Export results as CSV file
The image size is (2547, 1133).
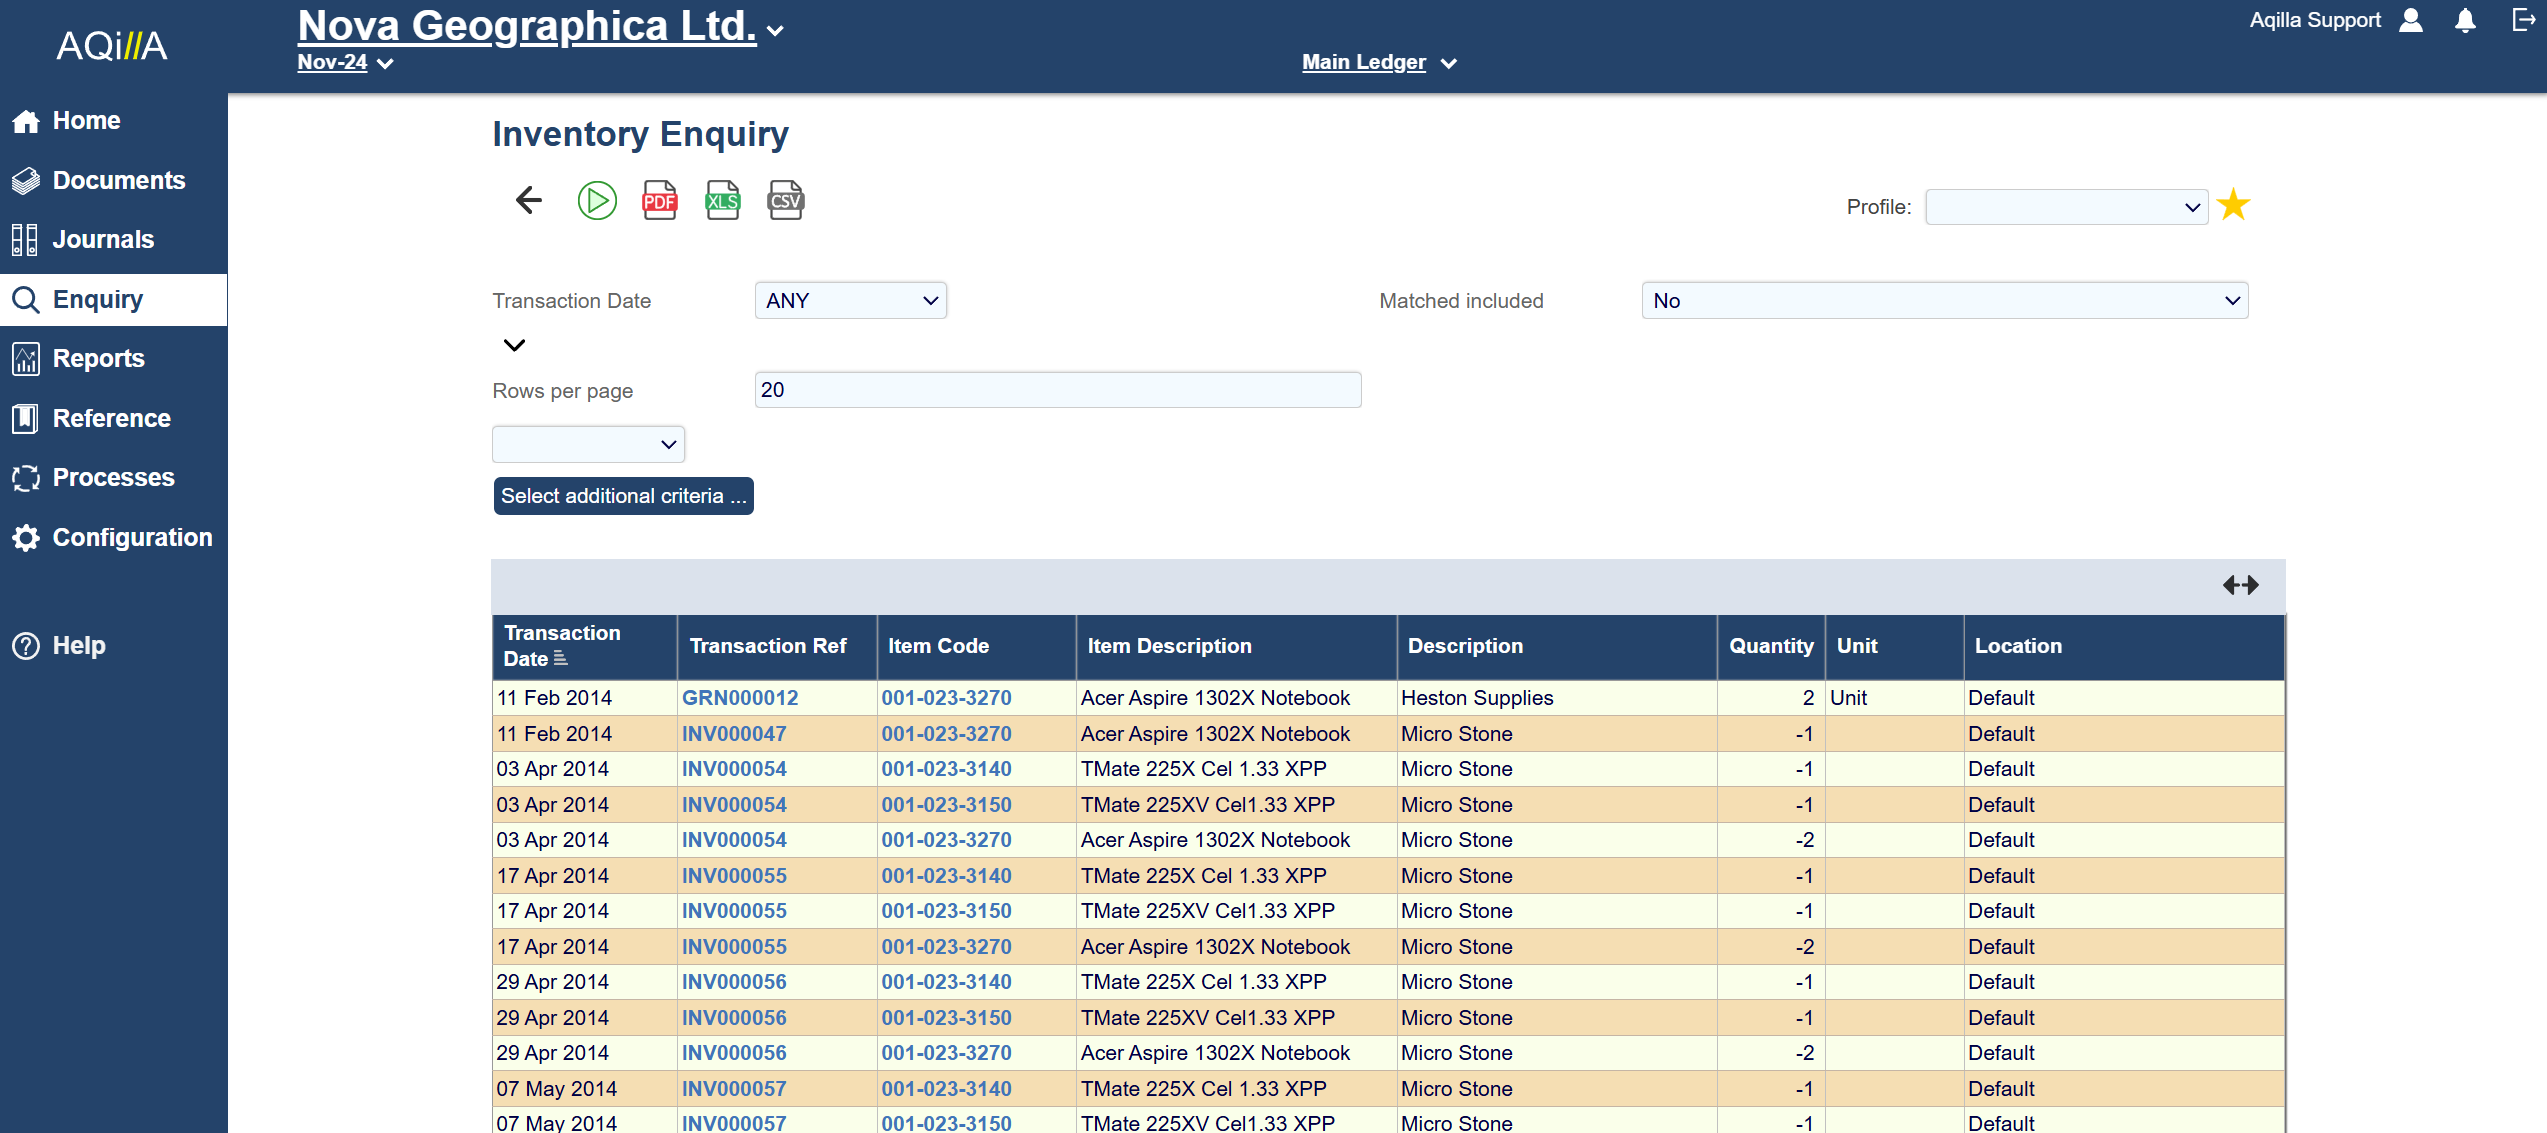[x=785, y=201]
